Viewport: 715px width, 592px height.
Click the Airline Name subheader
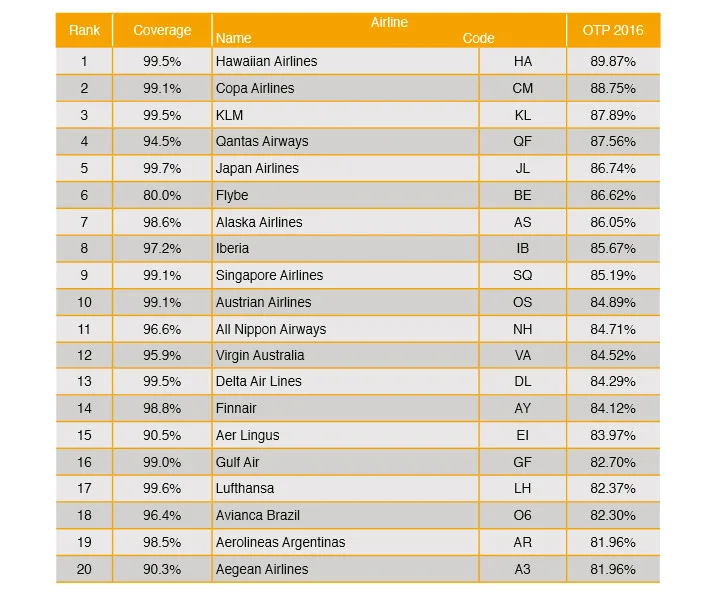tap(233, 38)
